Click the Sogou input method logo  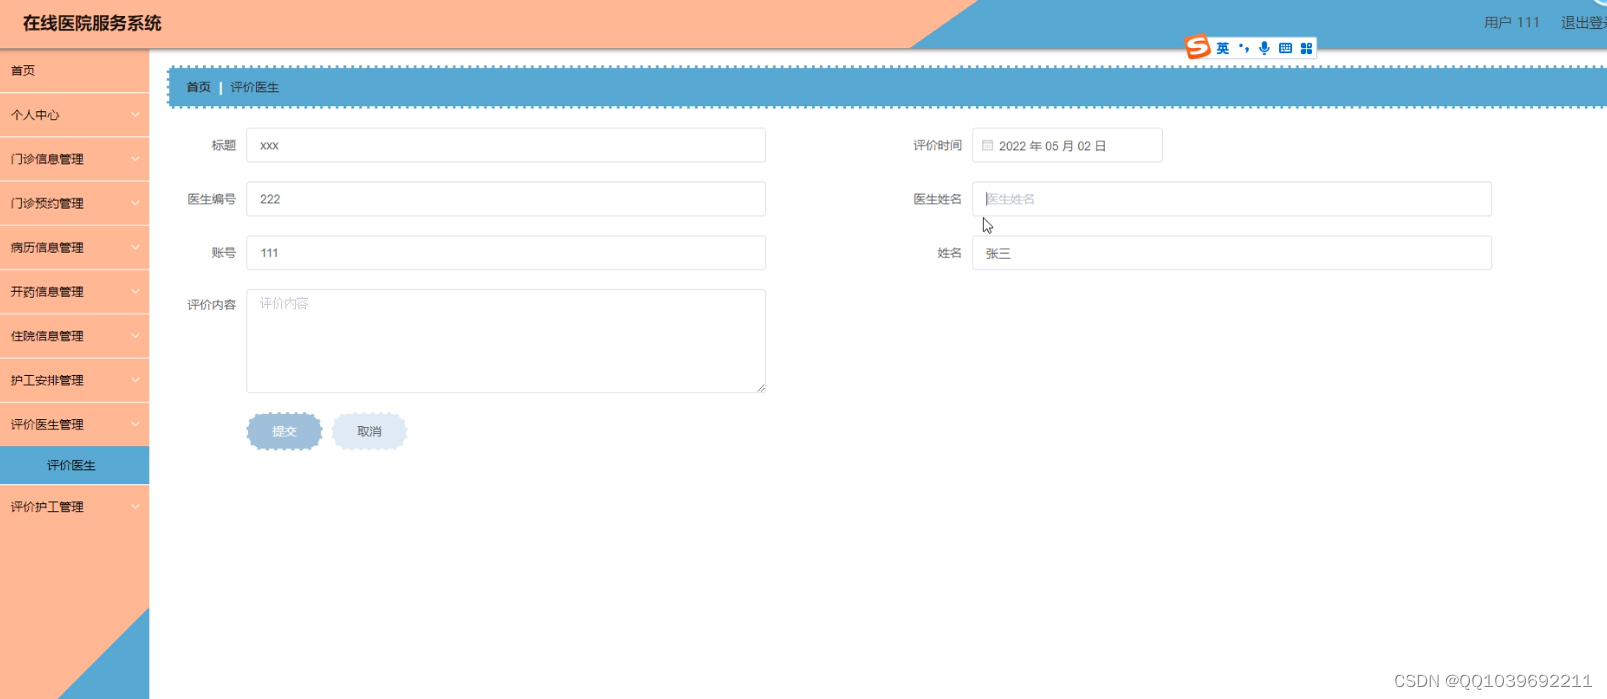(x=1198, y=47)
